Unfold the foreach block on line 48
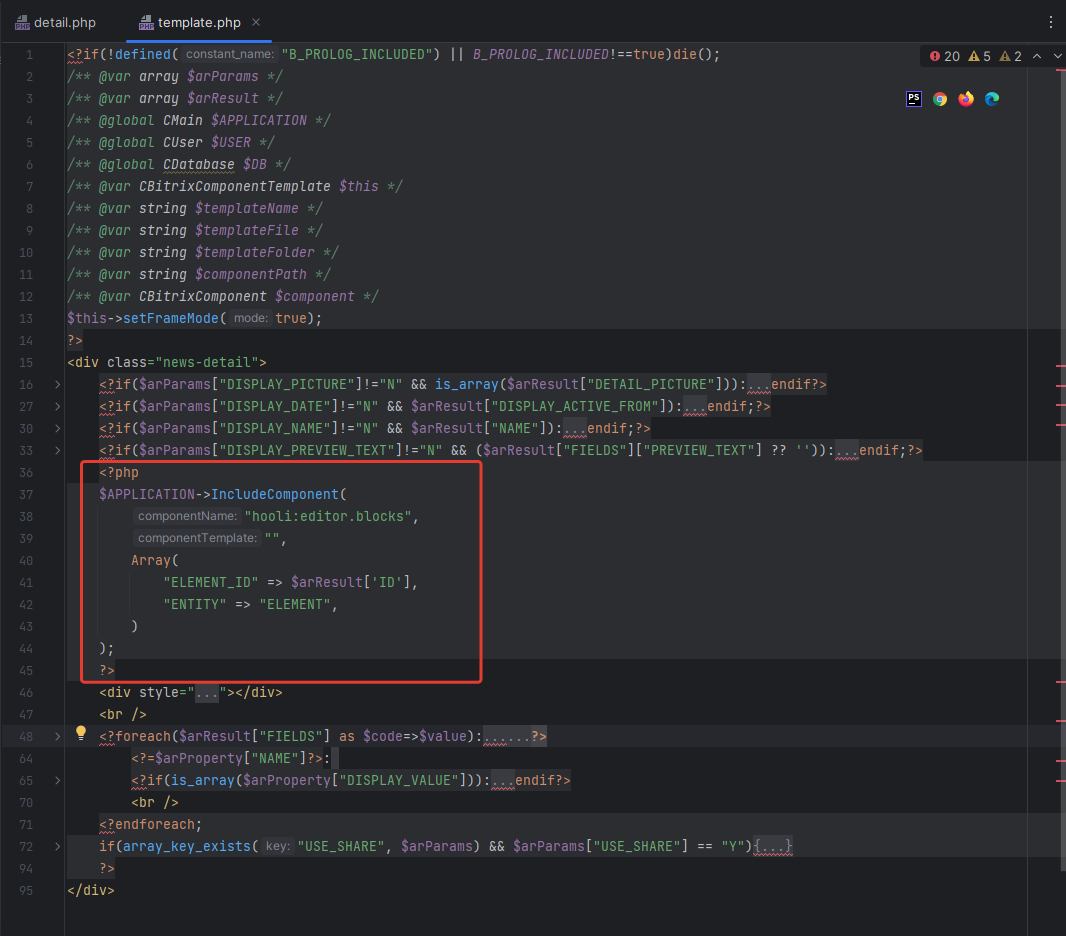The height and width of the screenshot is (936, 1066). click(x=58, y=736)
